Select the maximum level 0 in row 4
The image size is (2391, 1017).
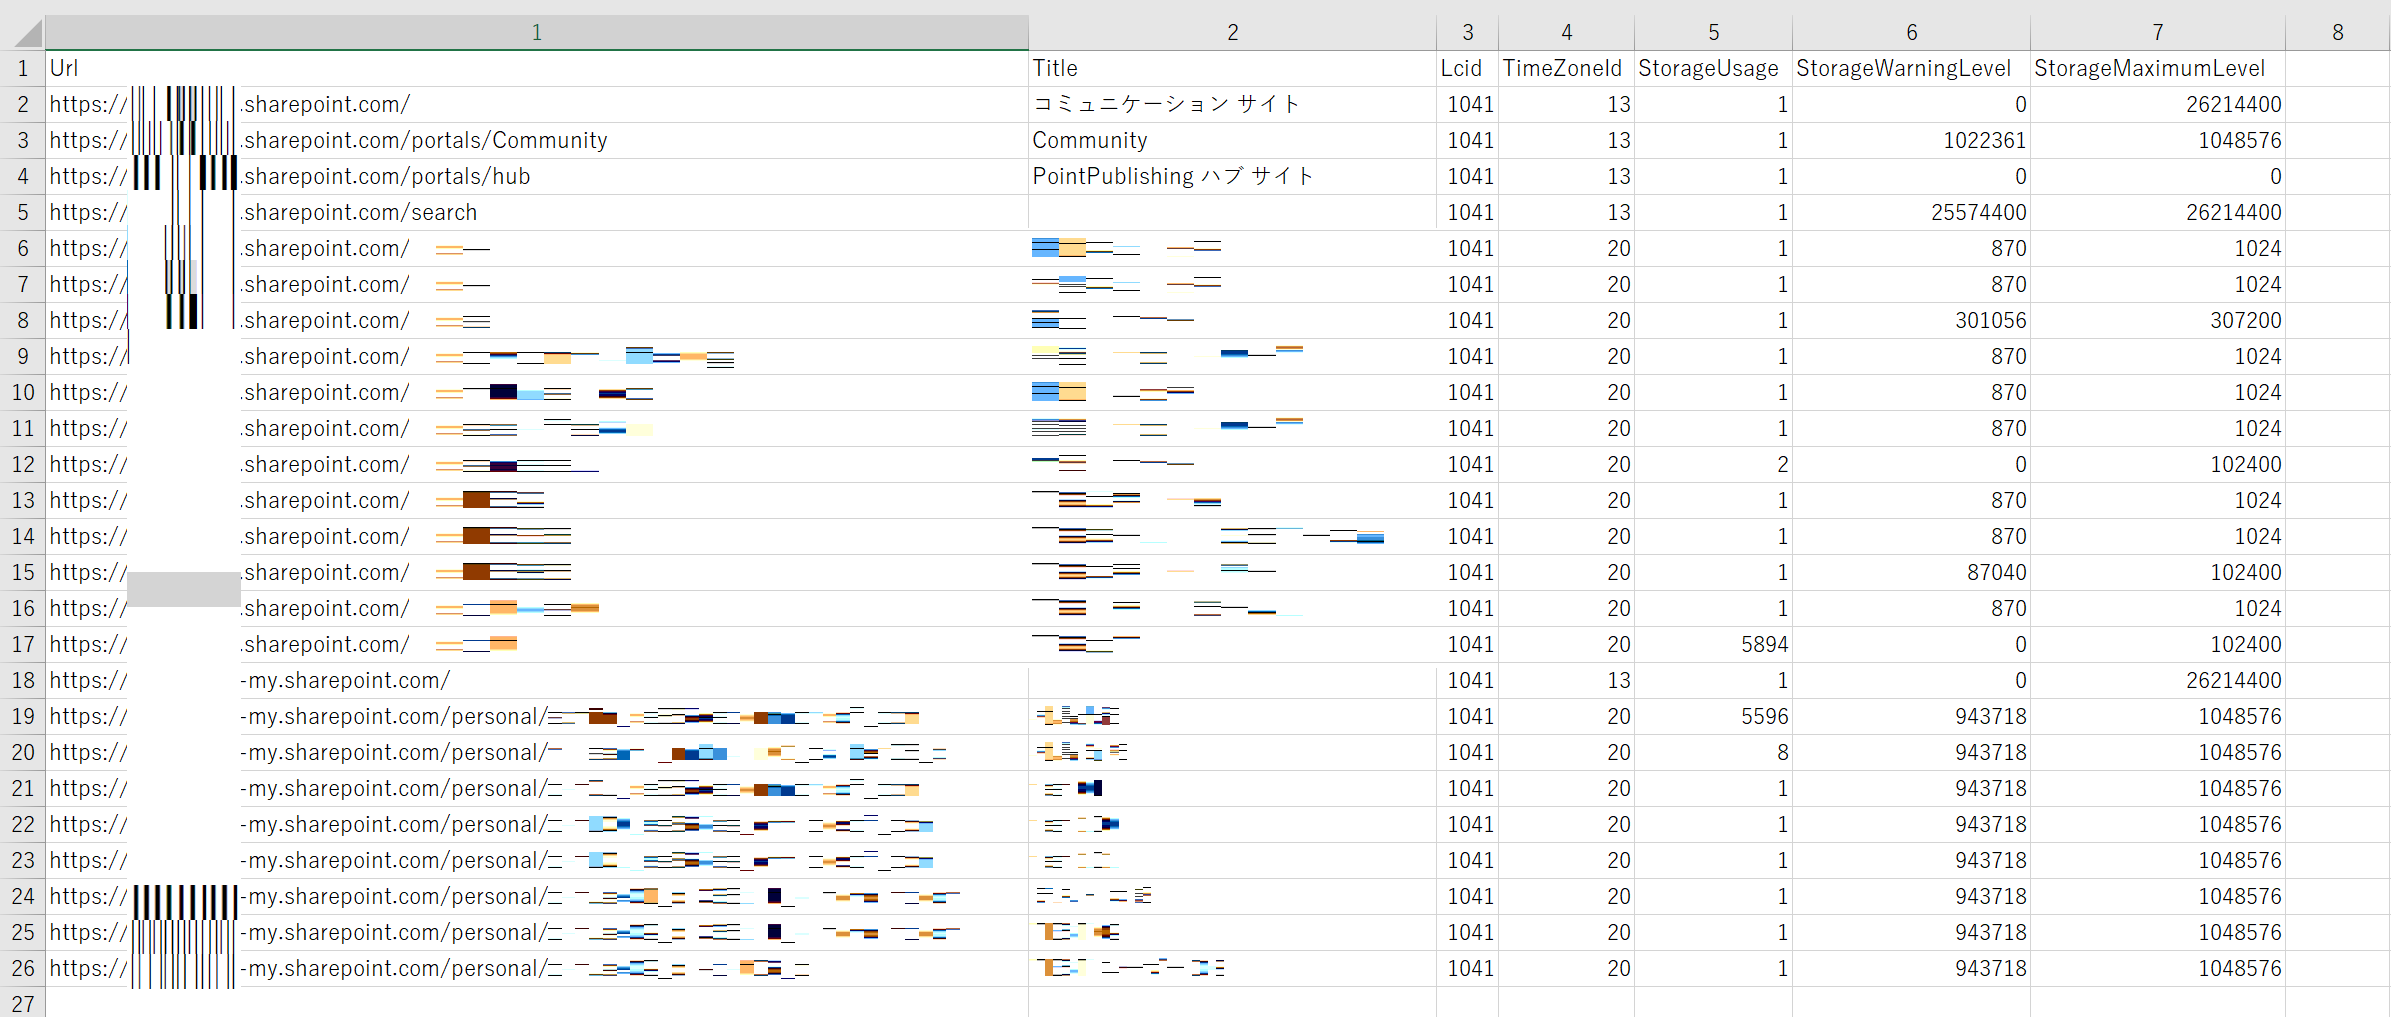(2157, 176)
